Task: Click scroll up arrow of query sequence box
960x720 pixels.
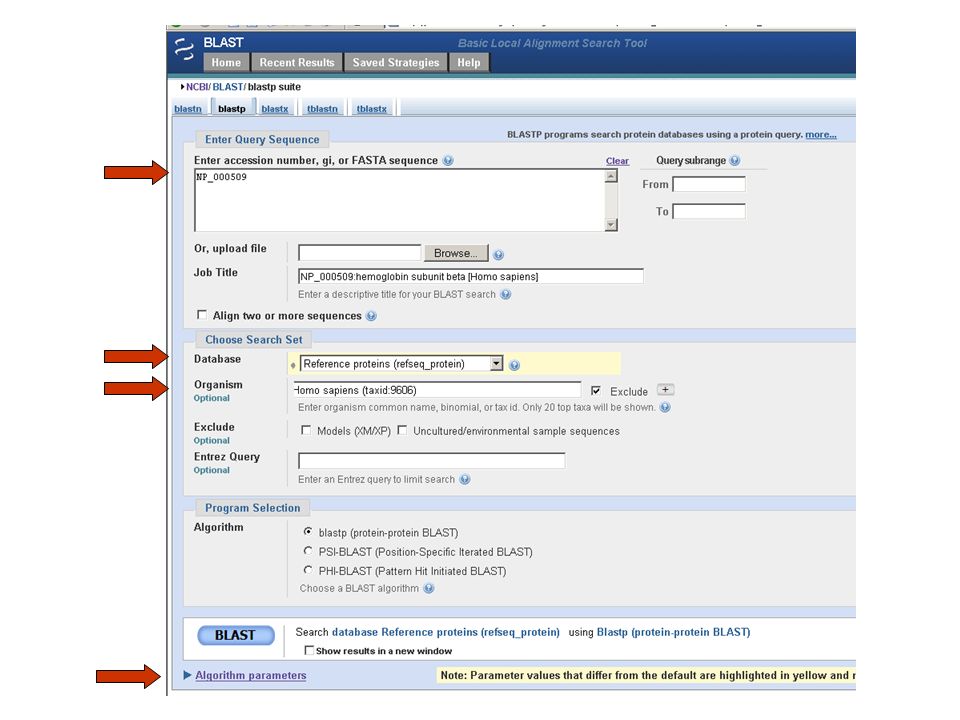Action: click(x=610, y=176)
